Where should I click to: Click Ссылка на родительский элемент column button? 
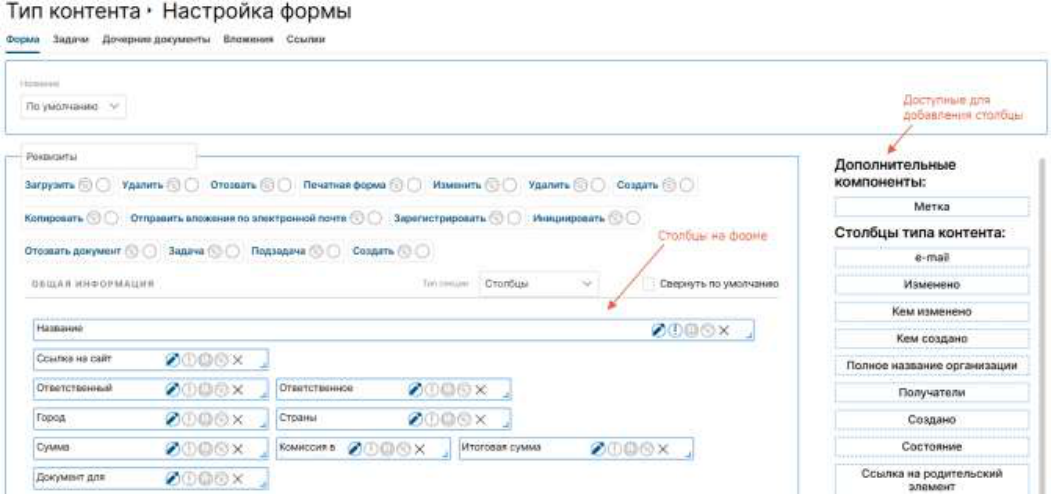932,480
